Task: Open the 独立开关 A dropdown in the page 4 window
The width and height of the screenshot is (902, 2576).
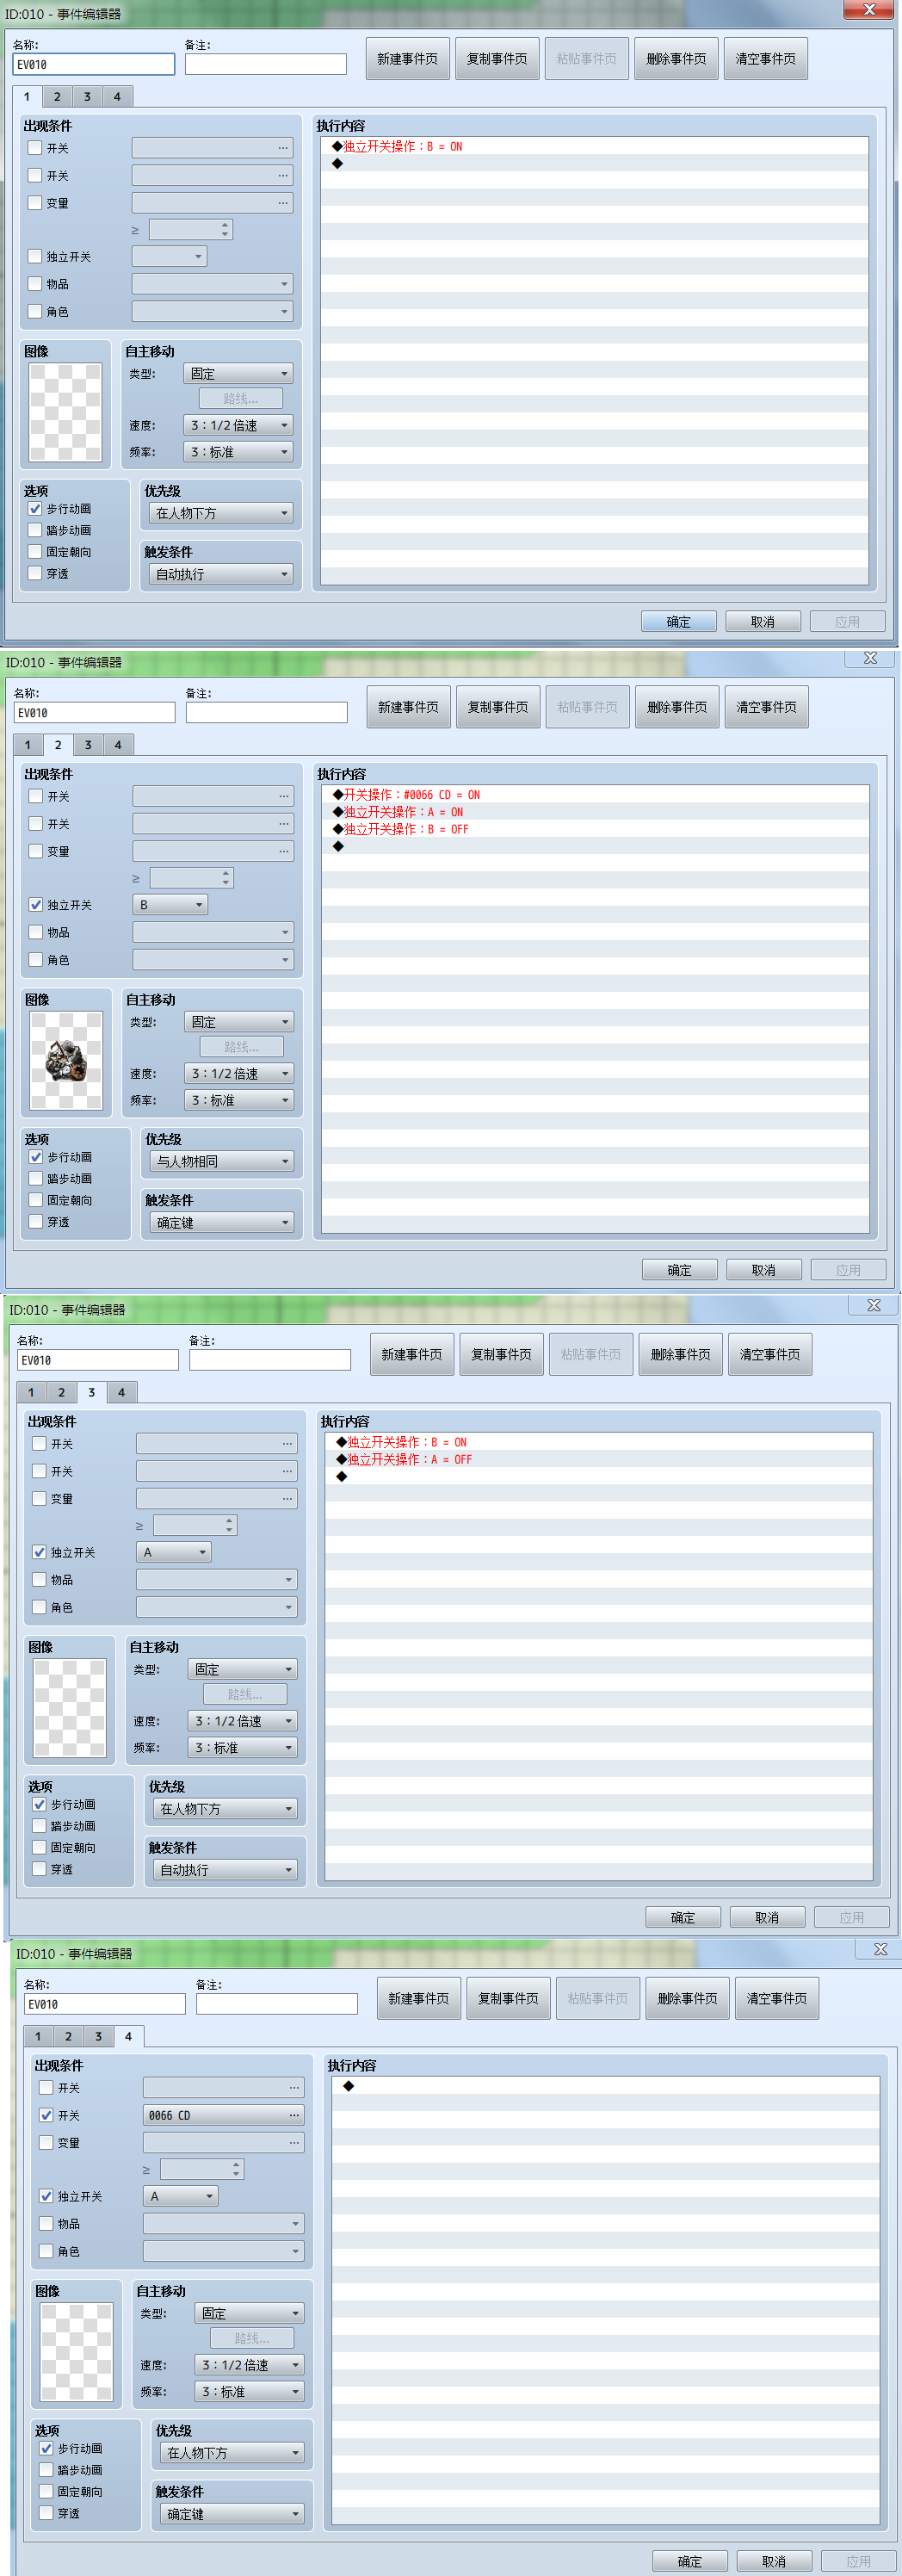Action: (180, 2196)
